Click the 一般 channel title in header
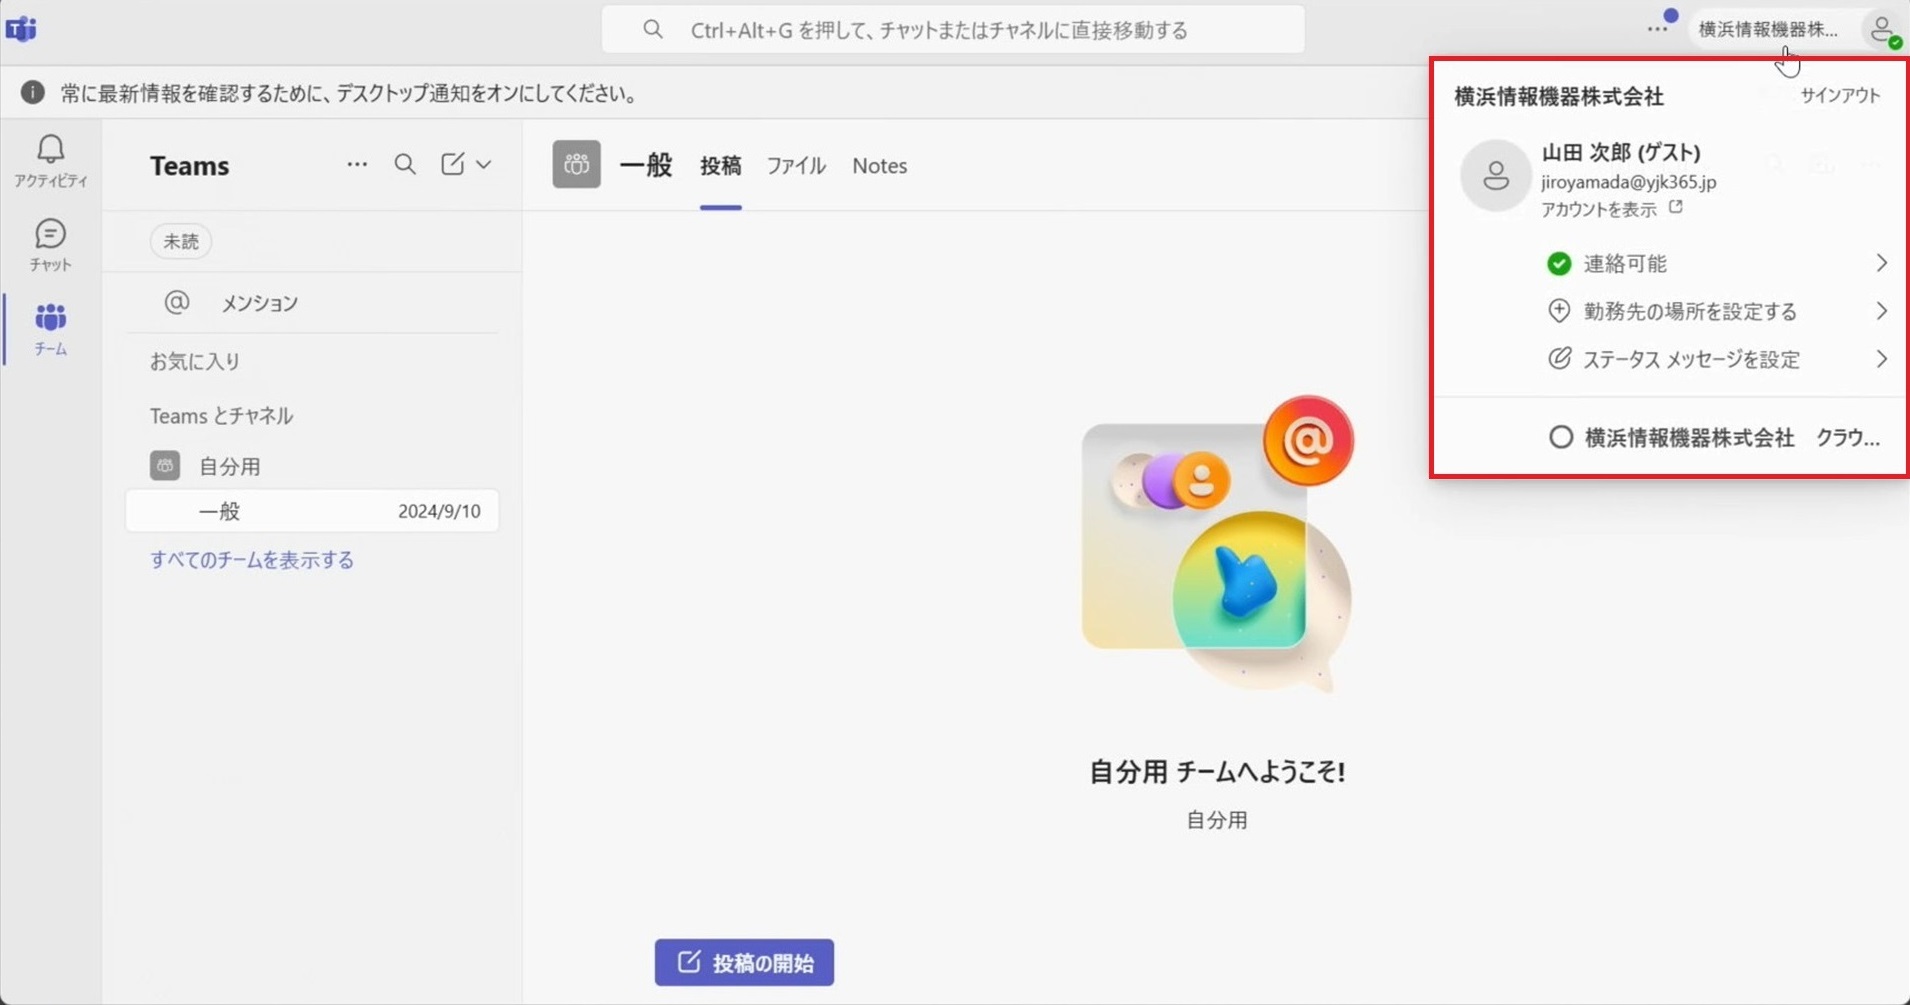Screen dimensions: 1910x1005 (x=646, y=165)
